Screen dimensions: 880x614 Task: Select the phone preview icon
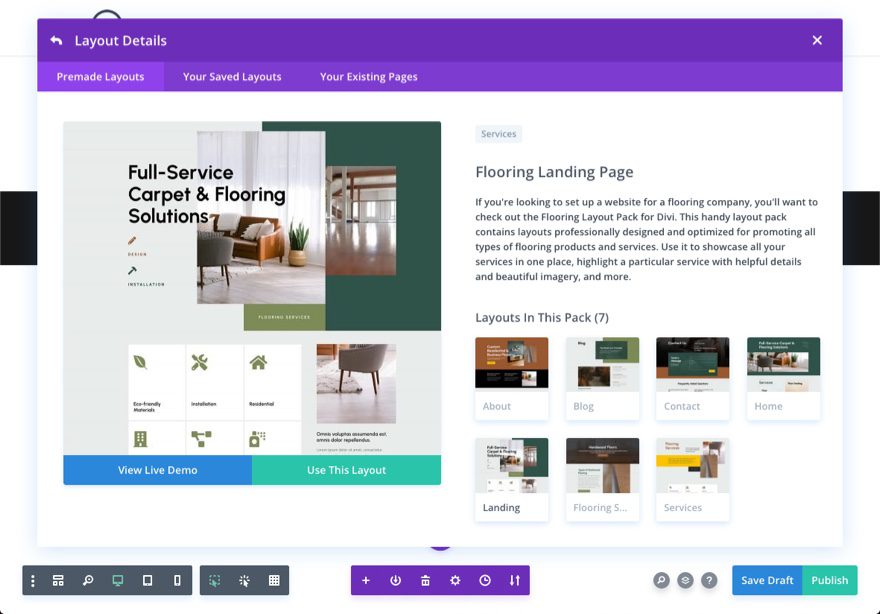click(x=176, y=580)
